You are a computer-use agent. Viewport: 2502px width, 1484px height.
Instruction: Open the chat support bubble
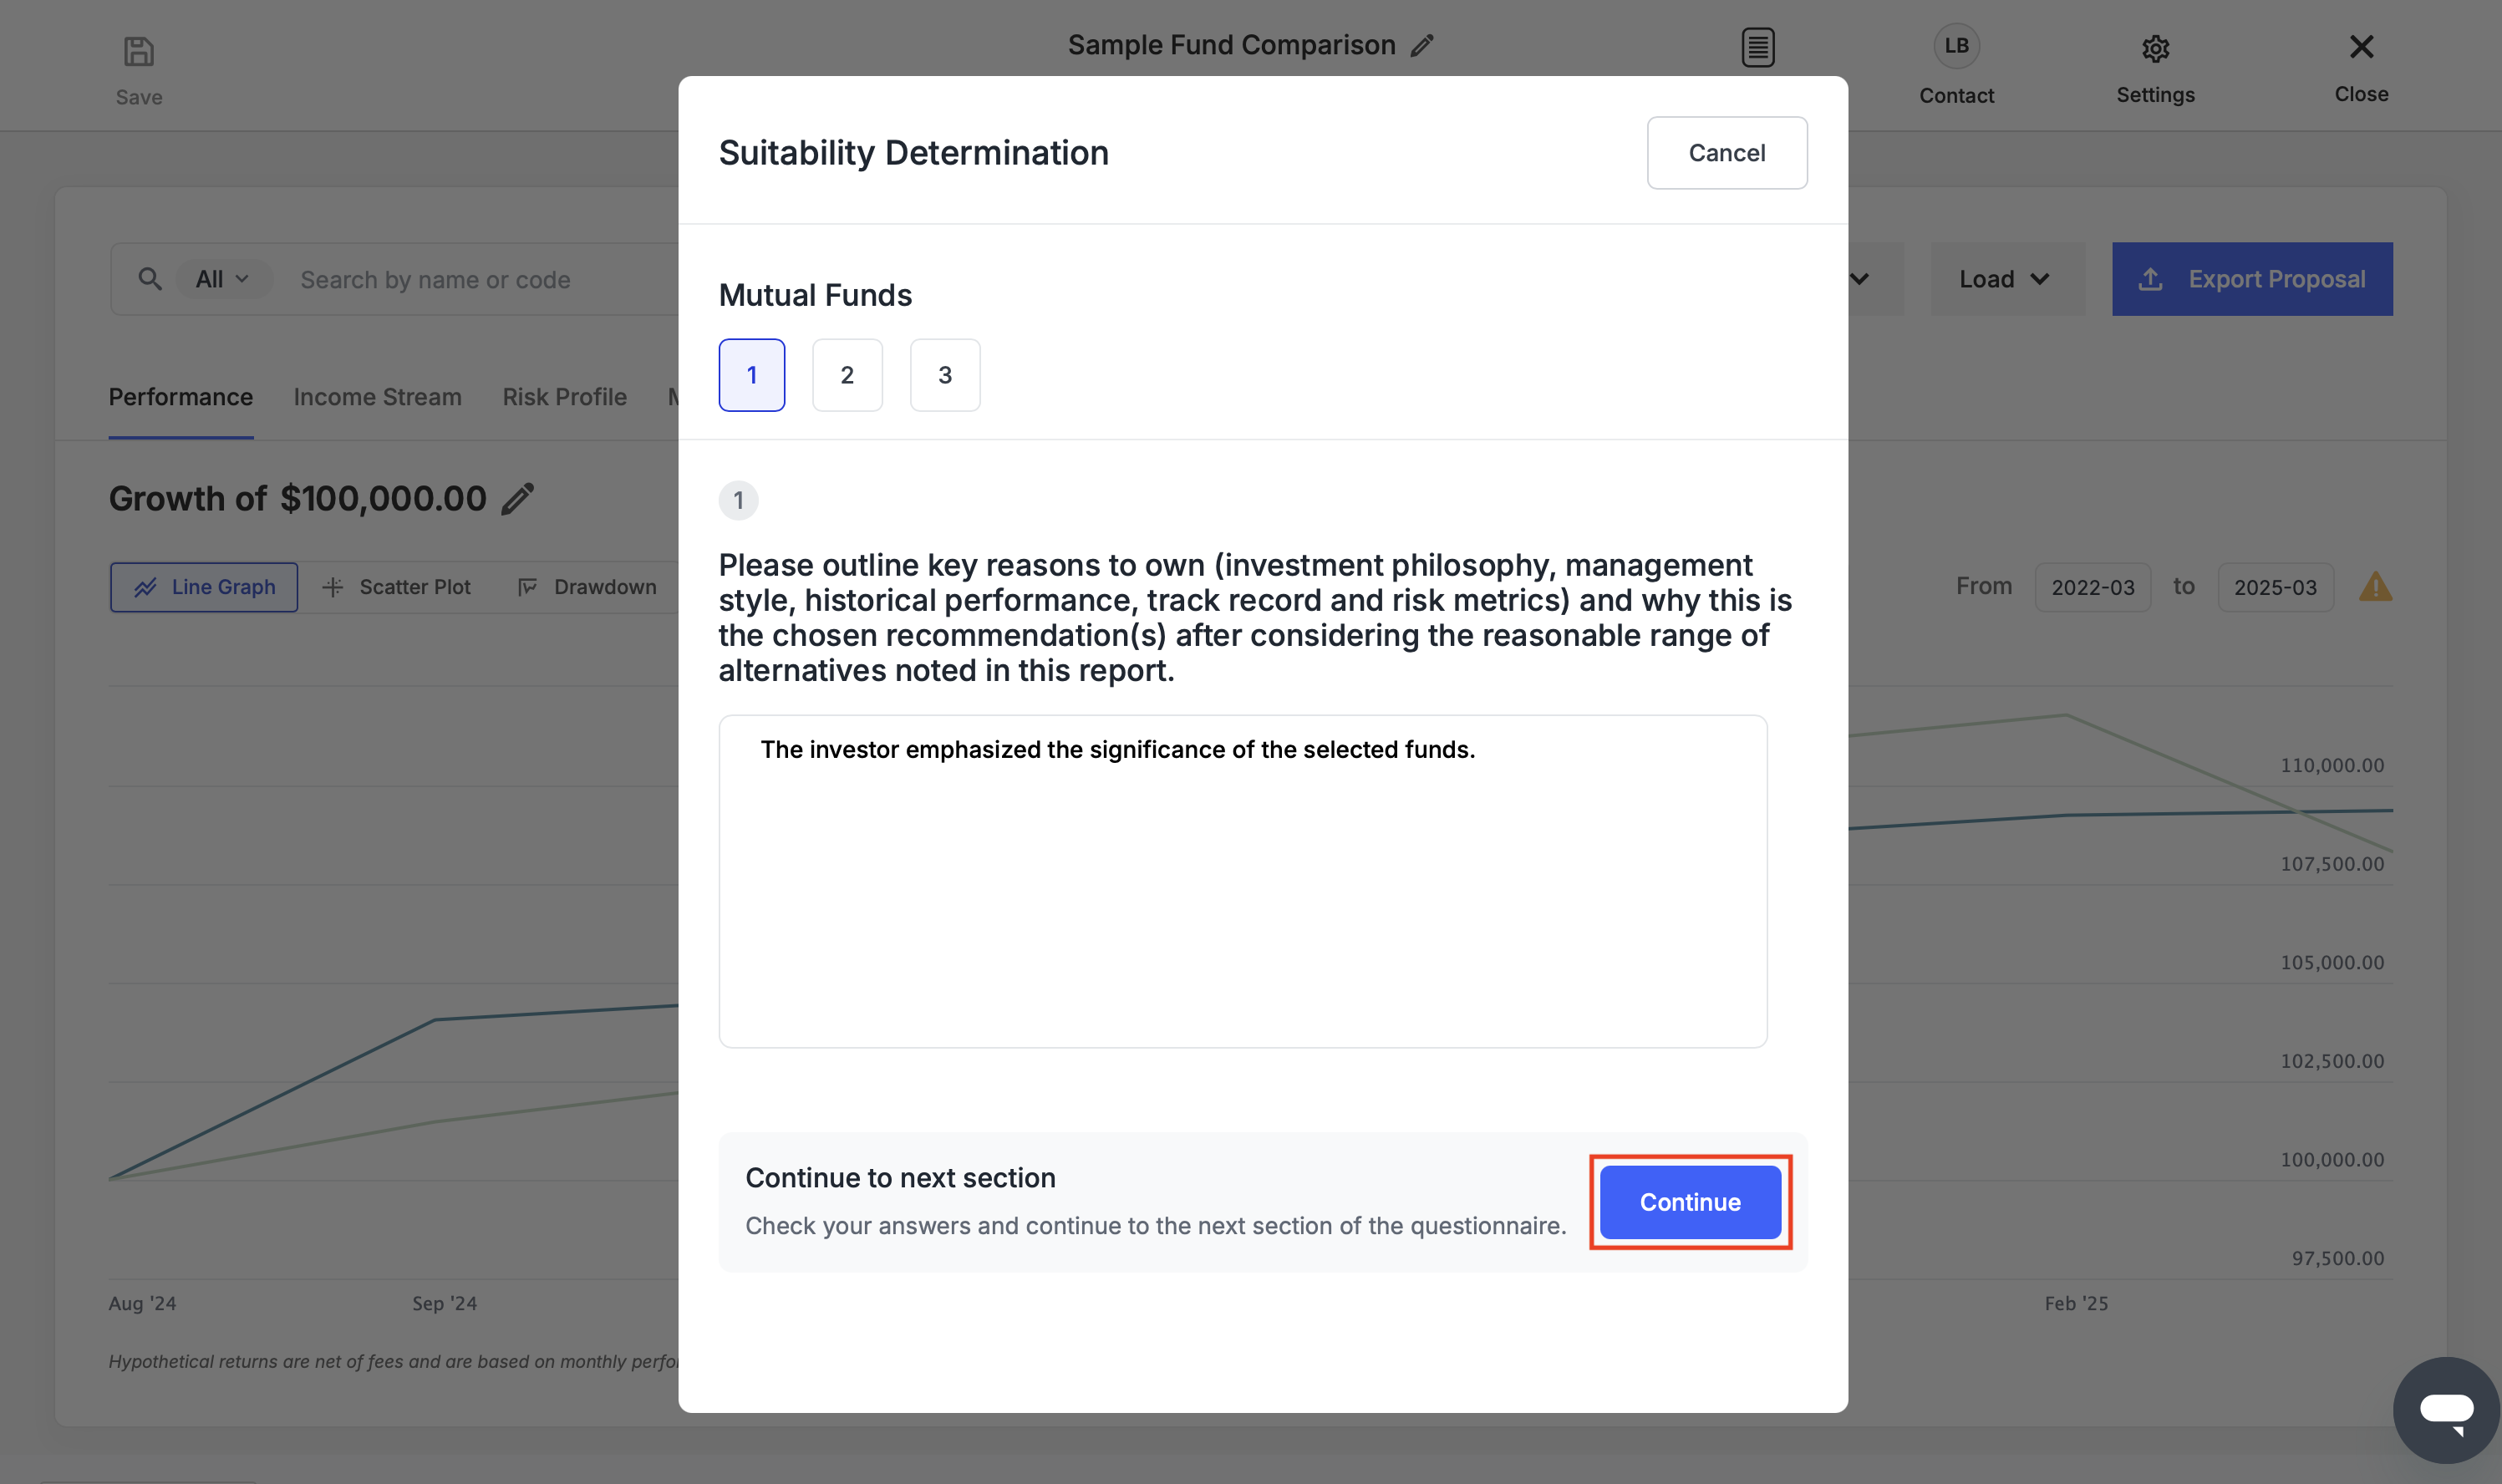(x=2446, y=1410)
